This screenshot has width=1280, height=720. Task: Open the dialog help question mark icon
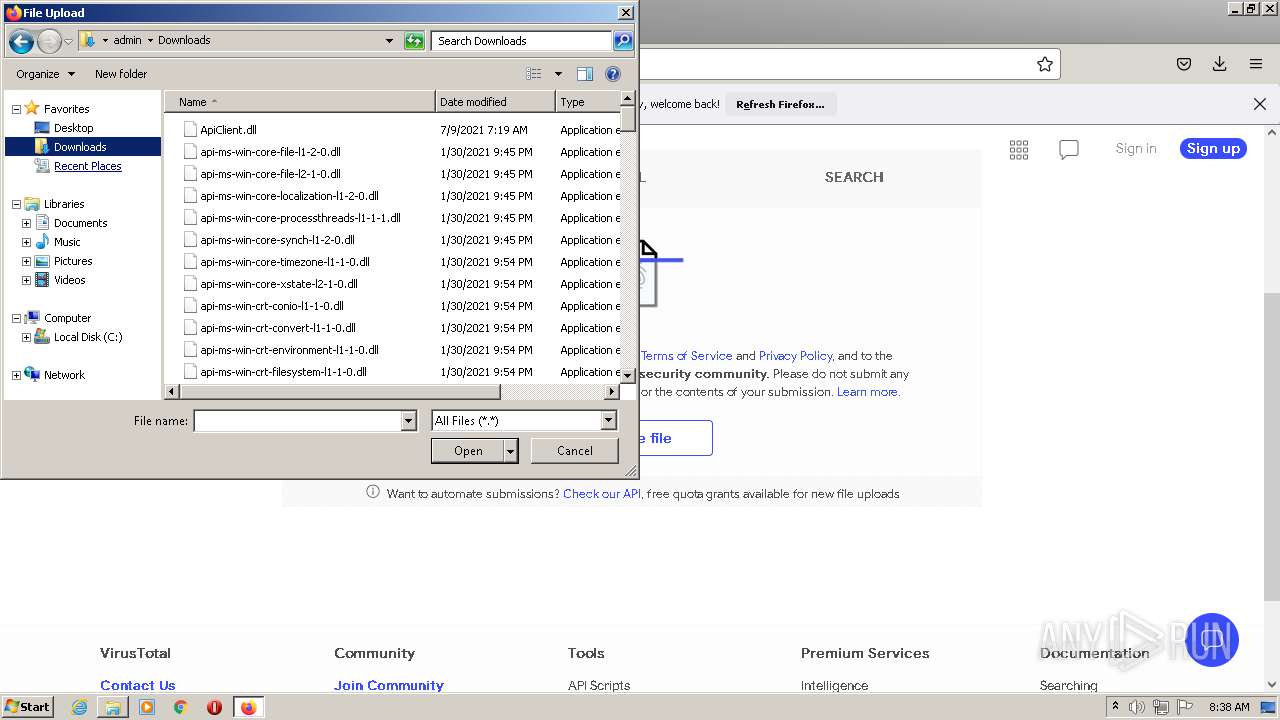click(x=613, y=74)
